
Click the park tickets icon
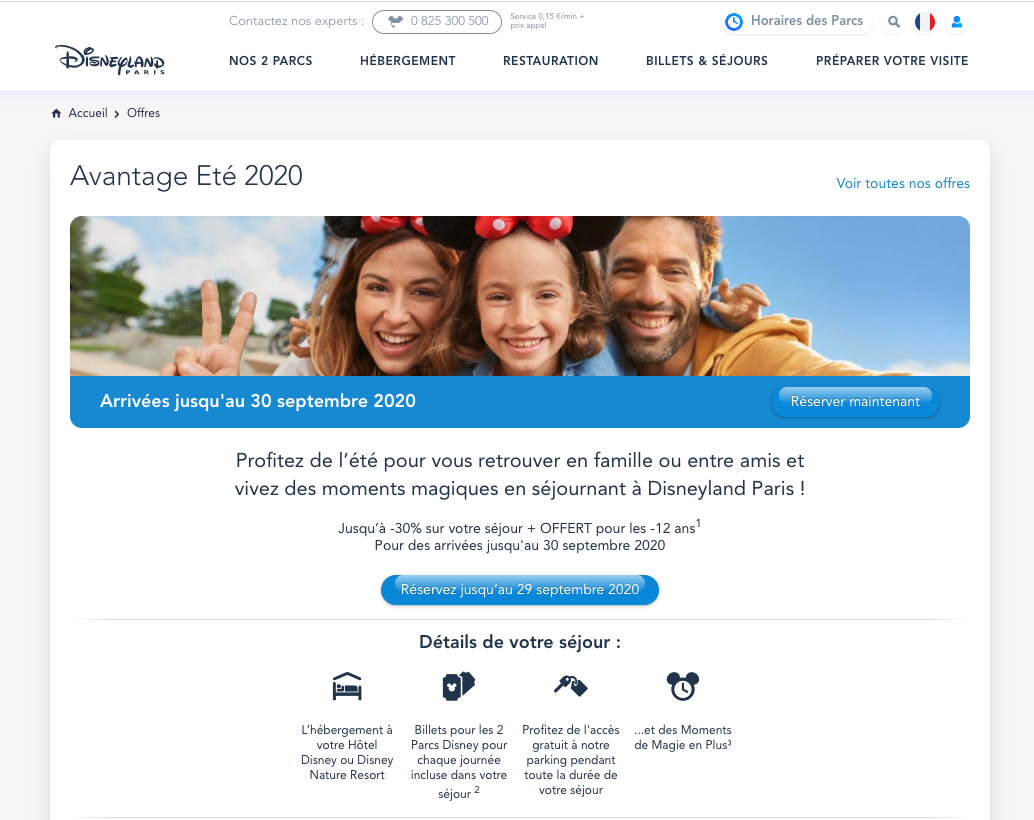(x=459, y=686)
